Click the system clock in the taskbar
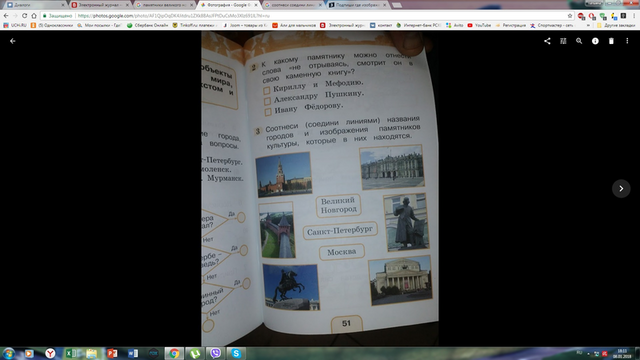This screenshot has height=360, width=640. pyautogui.click(x=622, y=353)
